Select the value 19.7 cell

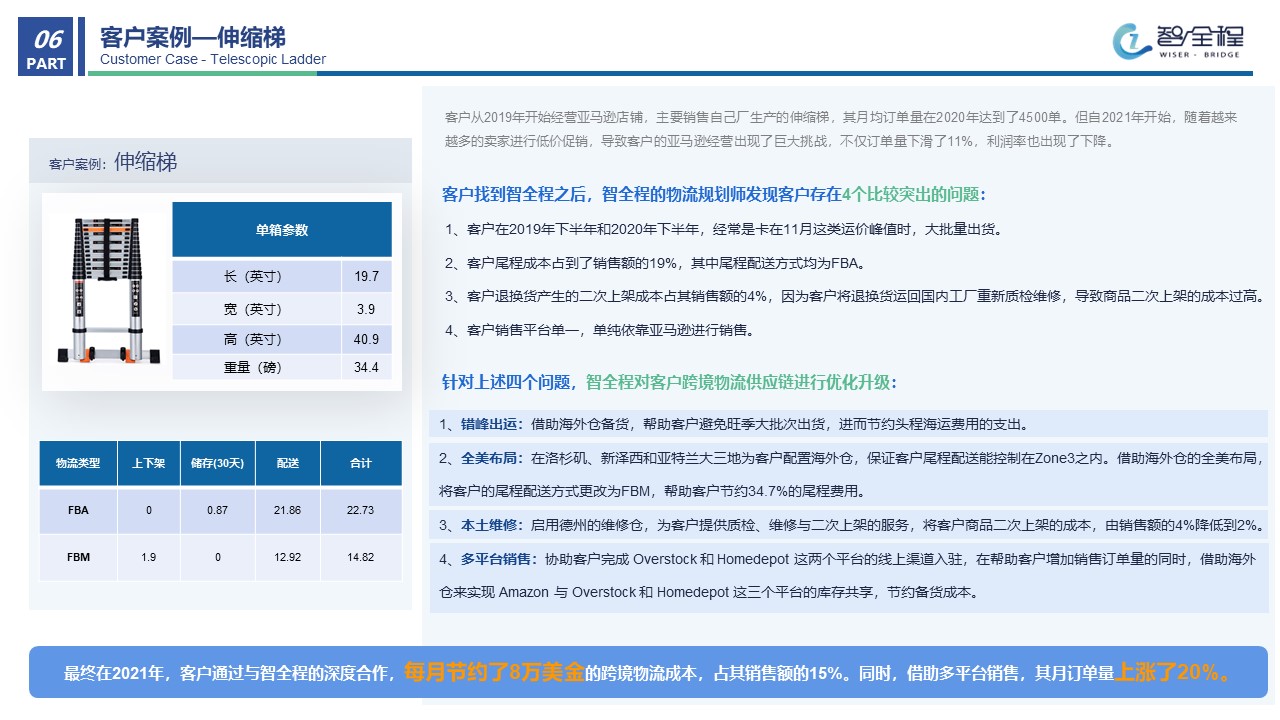pyautogui.click(x=367, y=277)
